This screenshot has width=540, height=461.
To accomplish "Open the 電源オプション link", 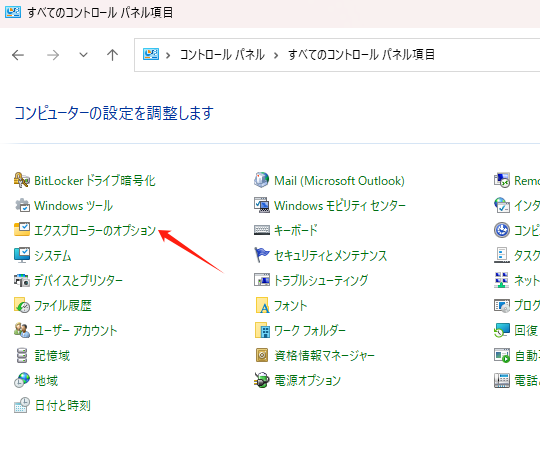I will (x=307, y=380).
